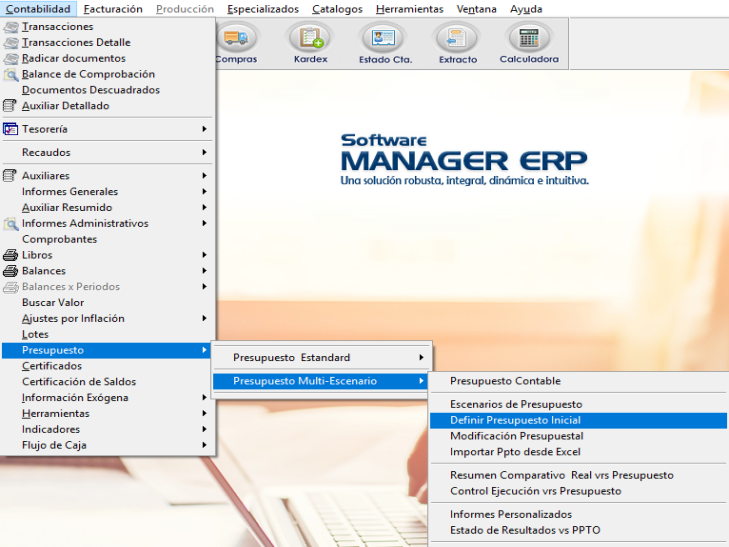Screen dimensions: 729x547
Task: Click the Transacciones menu icon
Action: [x=11, y=27]
